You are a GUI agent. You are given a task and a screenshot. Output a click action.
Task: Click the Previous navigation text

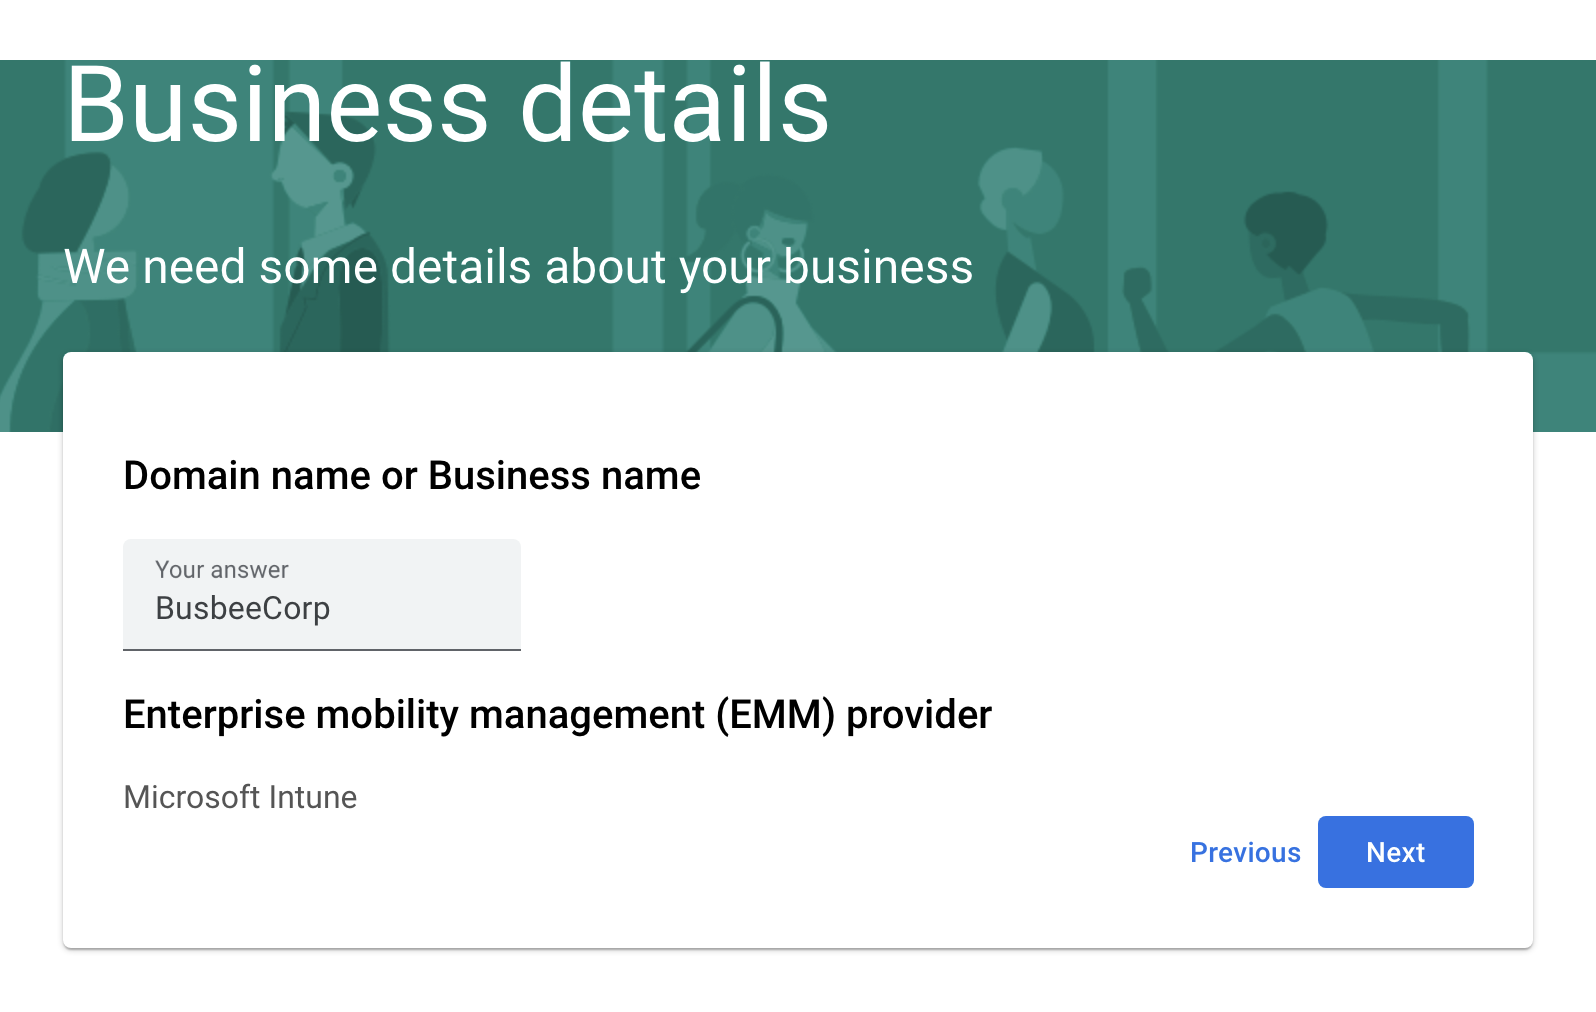point(1245,851)
